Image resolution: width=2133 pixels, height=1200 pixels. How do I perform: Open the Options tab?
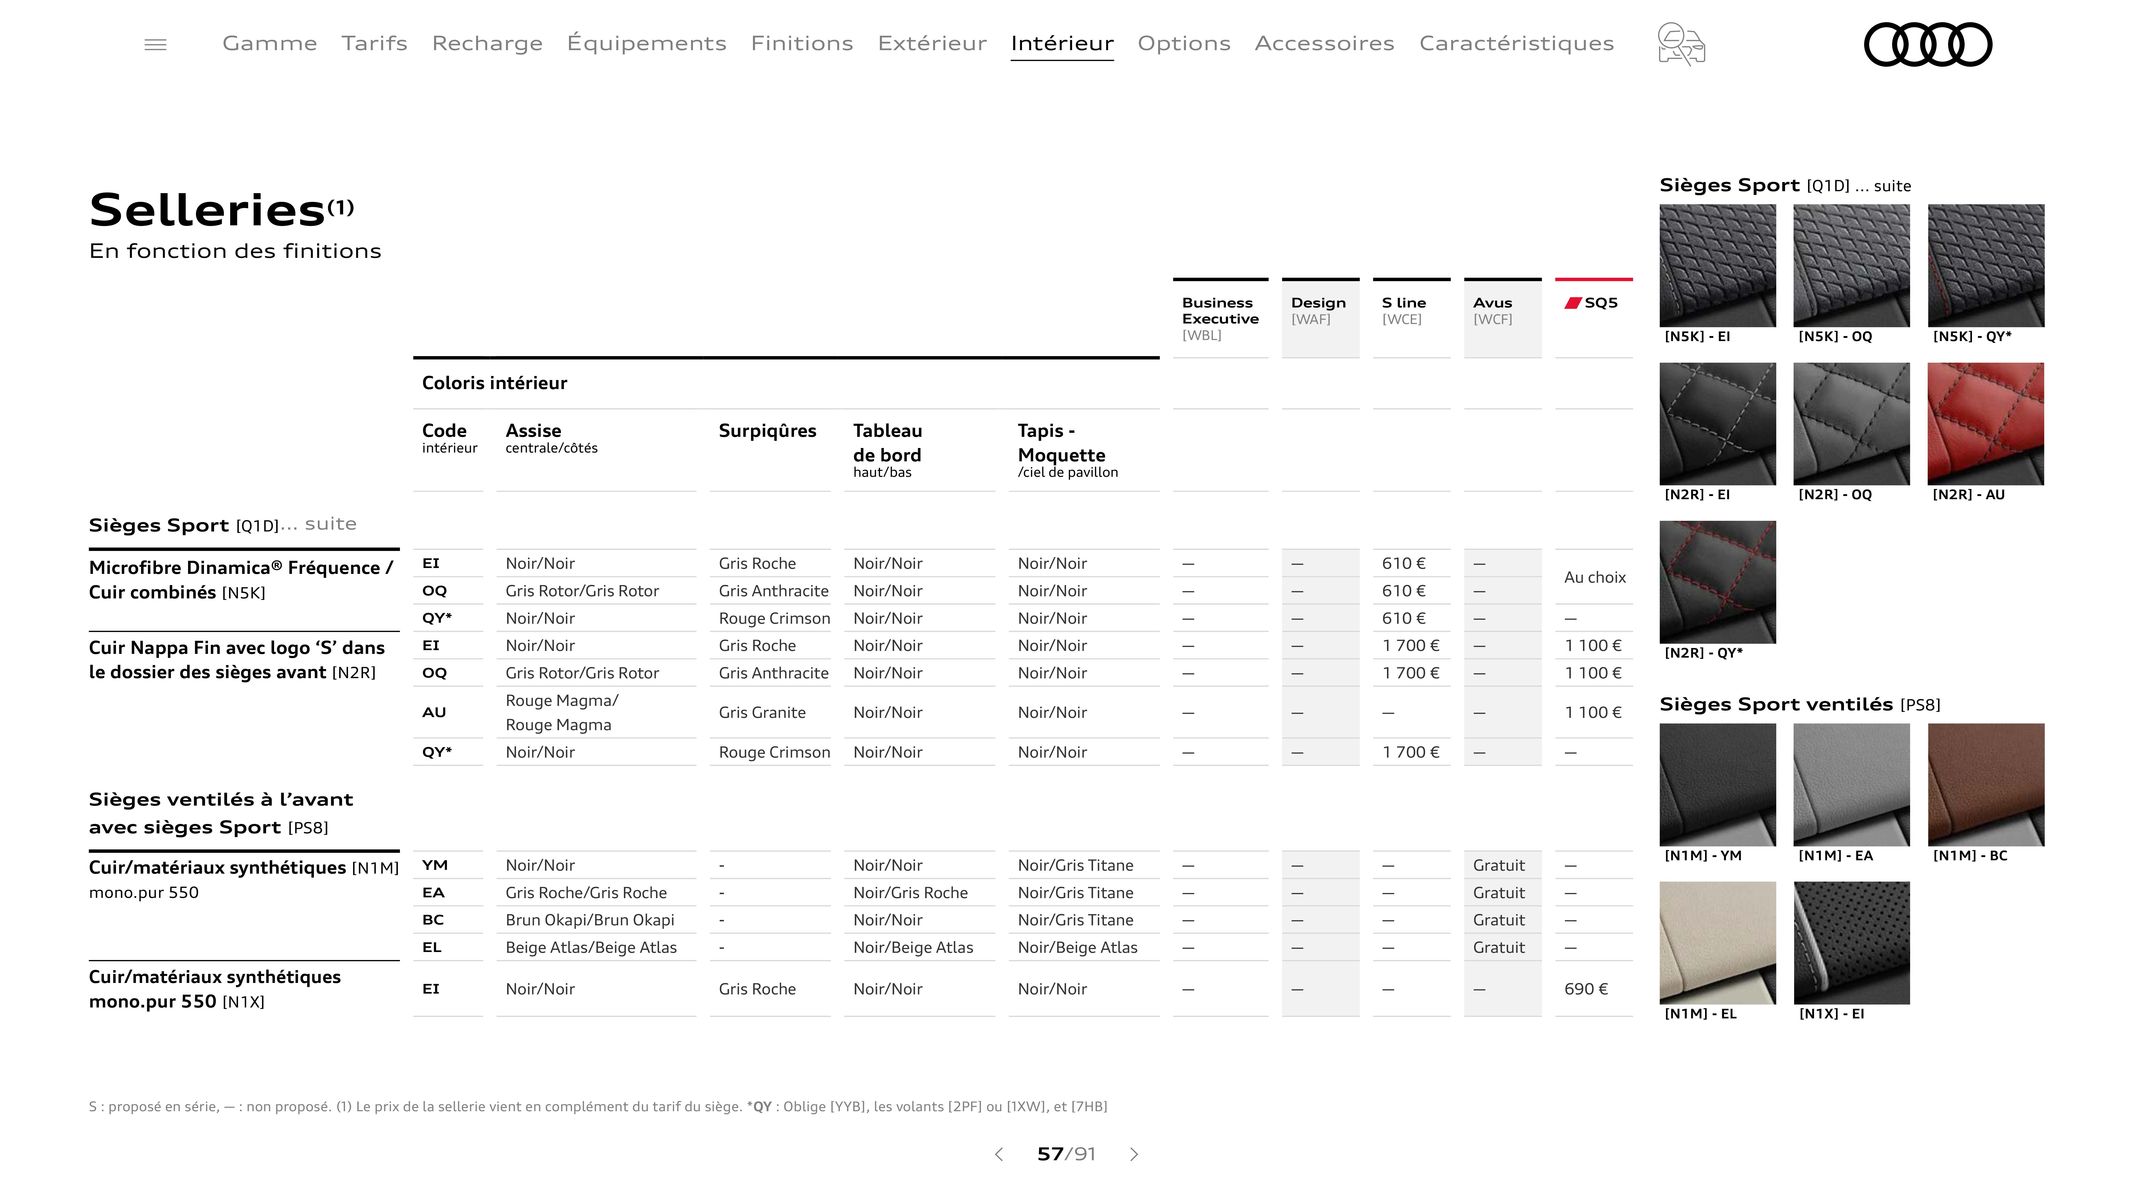pyautogui.click(x=1184, y=43)
